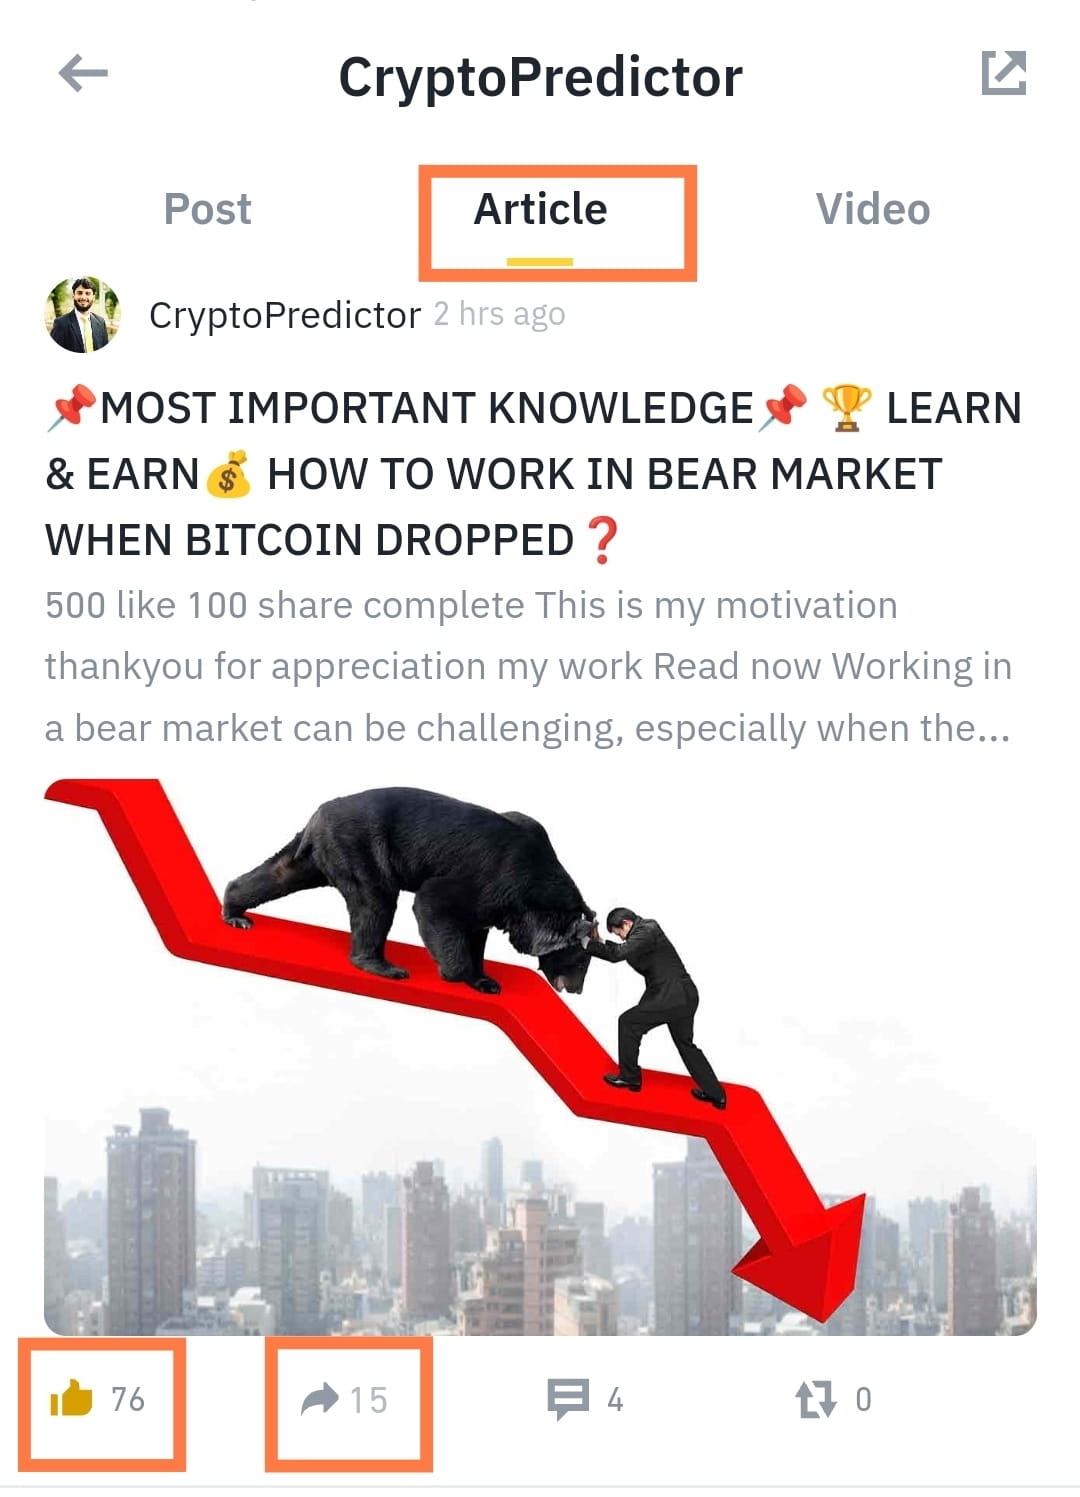Image resolution: width=1080 pixels, height=1497 pixels.
Task: Switch to the Post tab
Action: coord(207,210)
